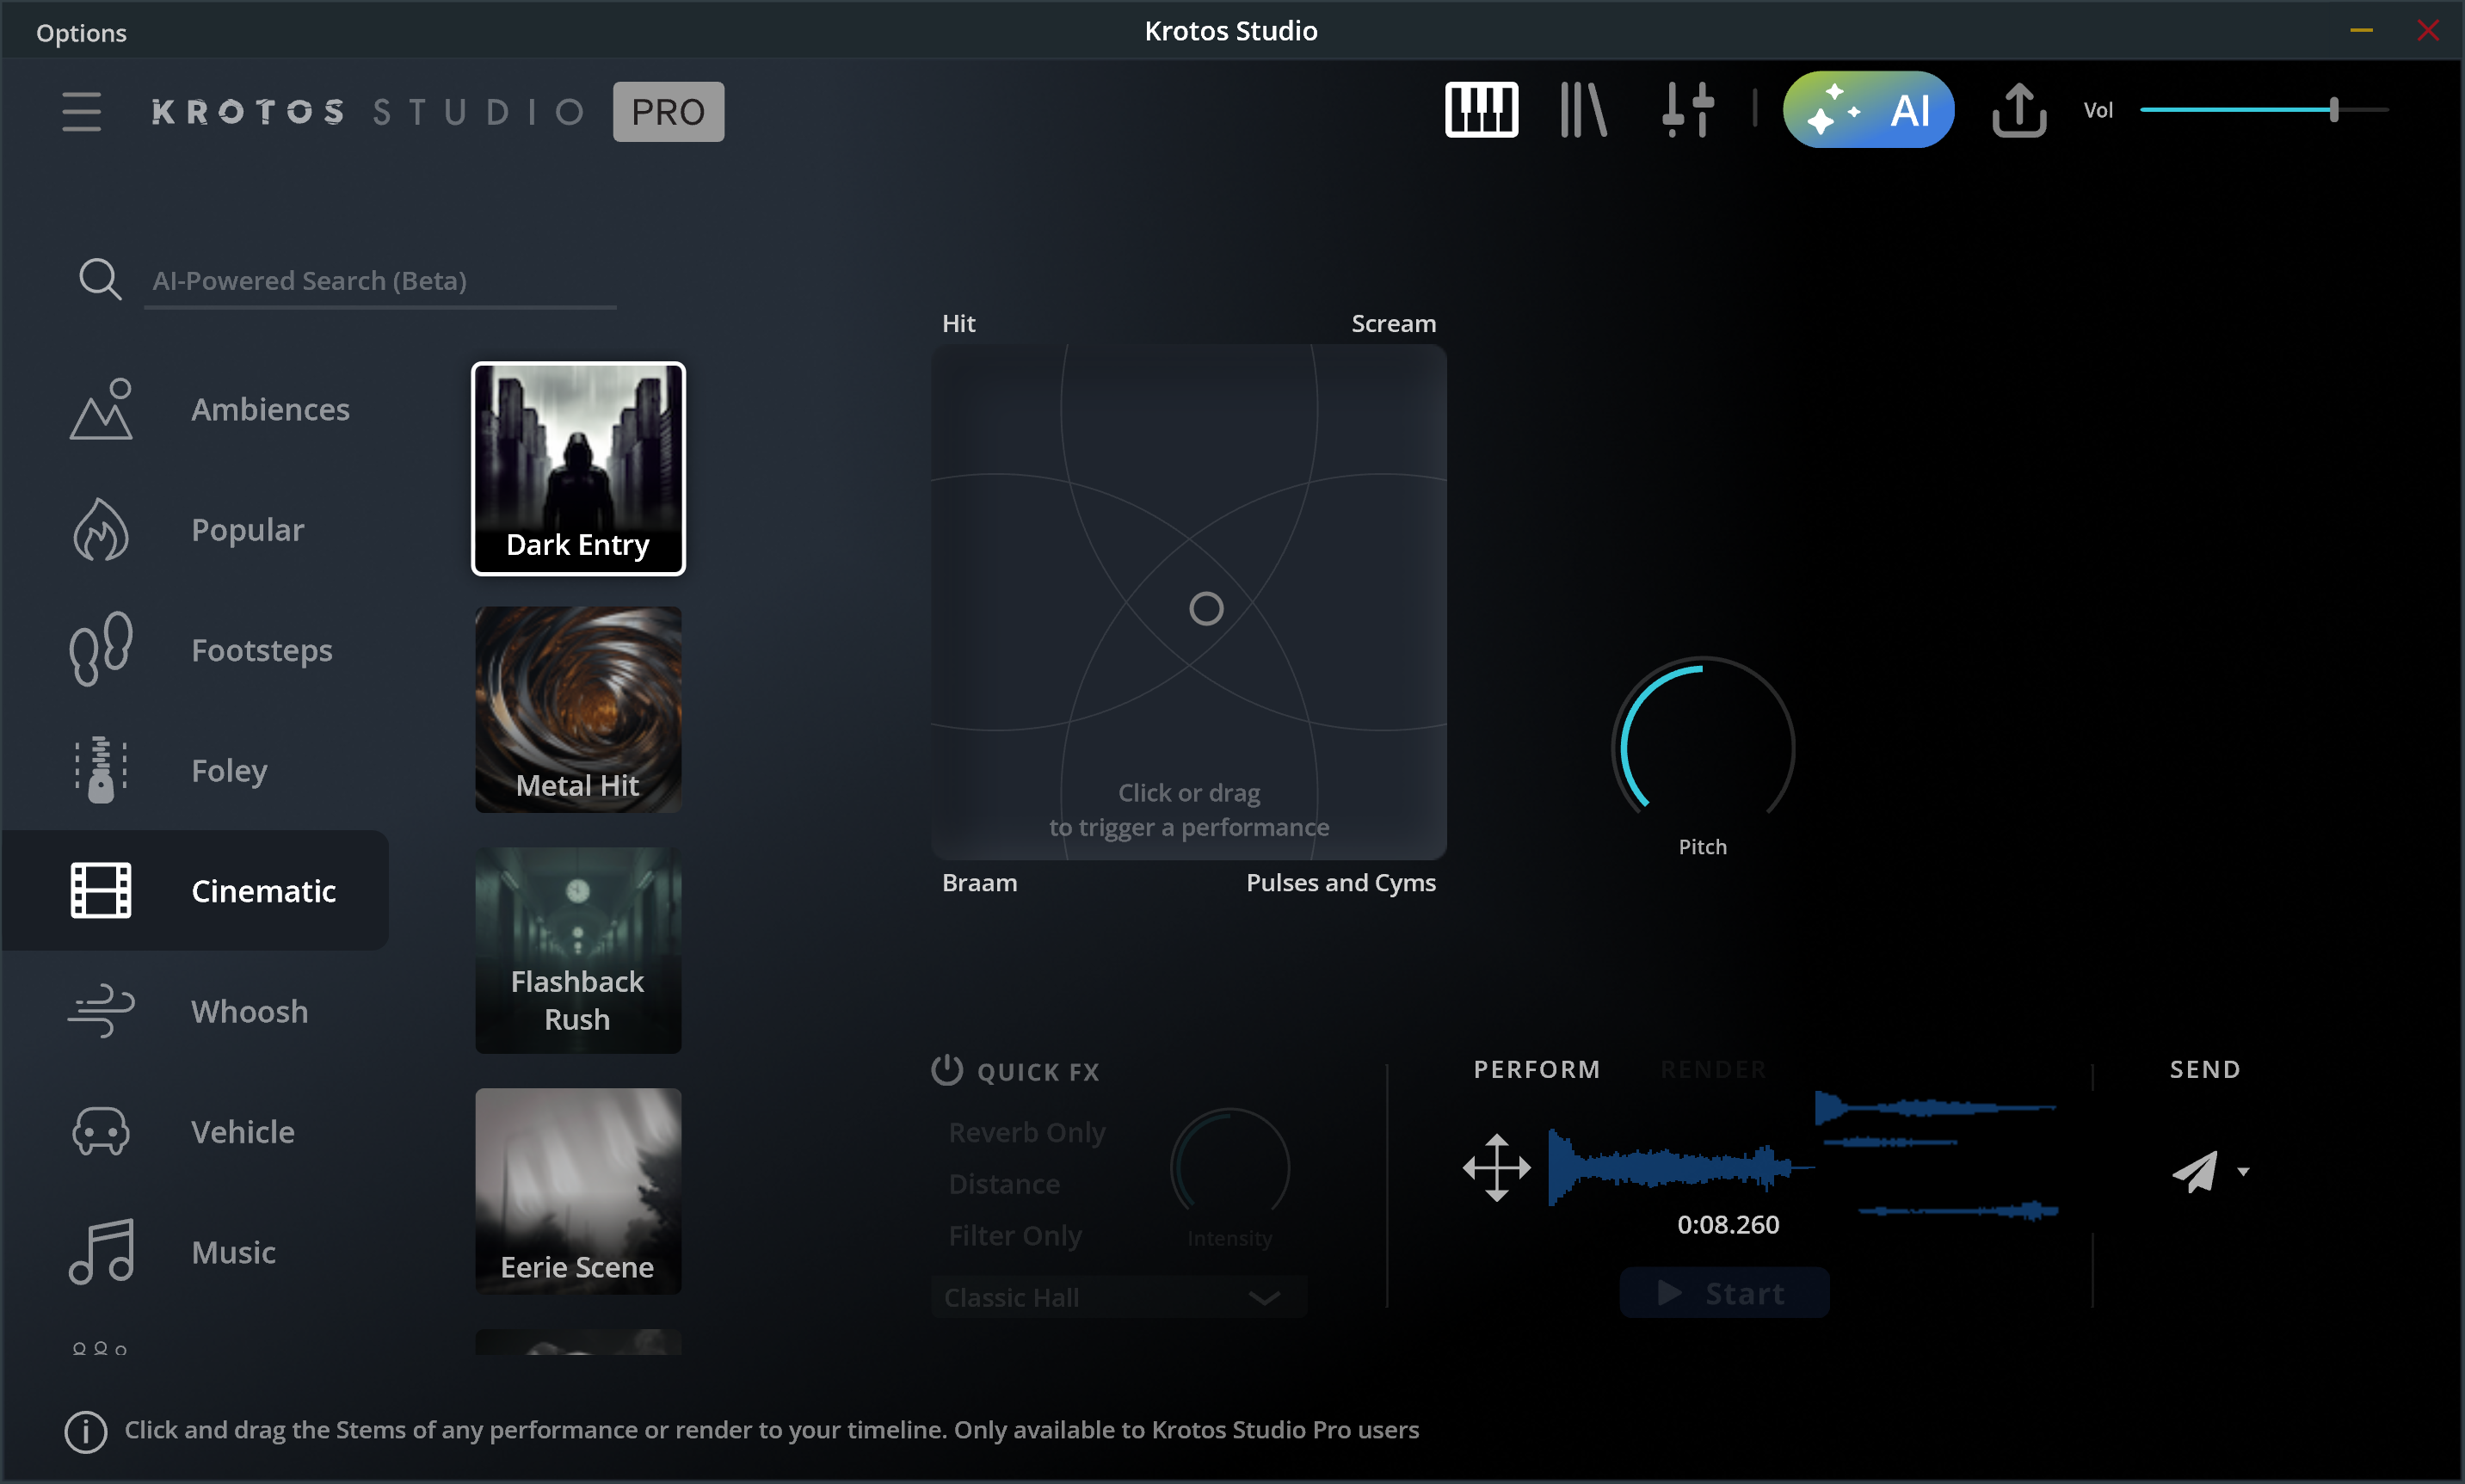Expand the Classic Hall dropdown
The image size is (2465, 1484).
pyautogui.click(x=1119, y=1297)
